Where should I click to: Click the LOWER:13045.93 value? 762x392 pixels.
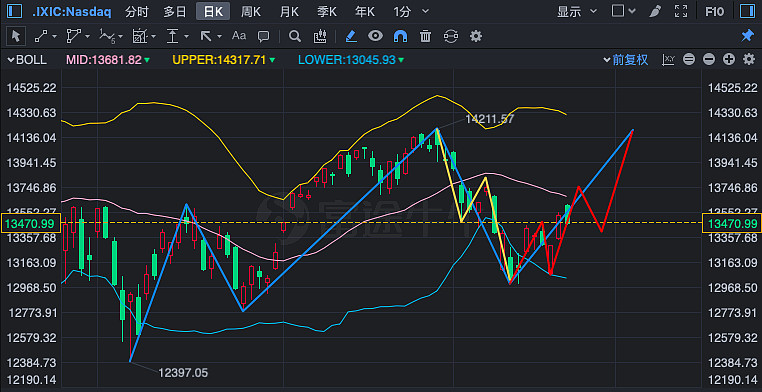tap(346, 60)
